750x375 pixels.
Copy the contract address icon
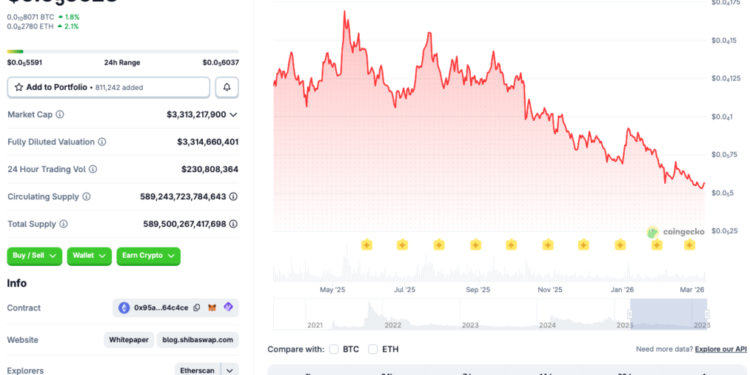[197, 308]
